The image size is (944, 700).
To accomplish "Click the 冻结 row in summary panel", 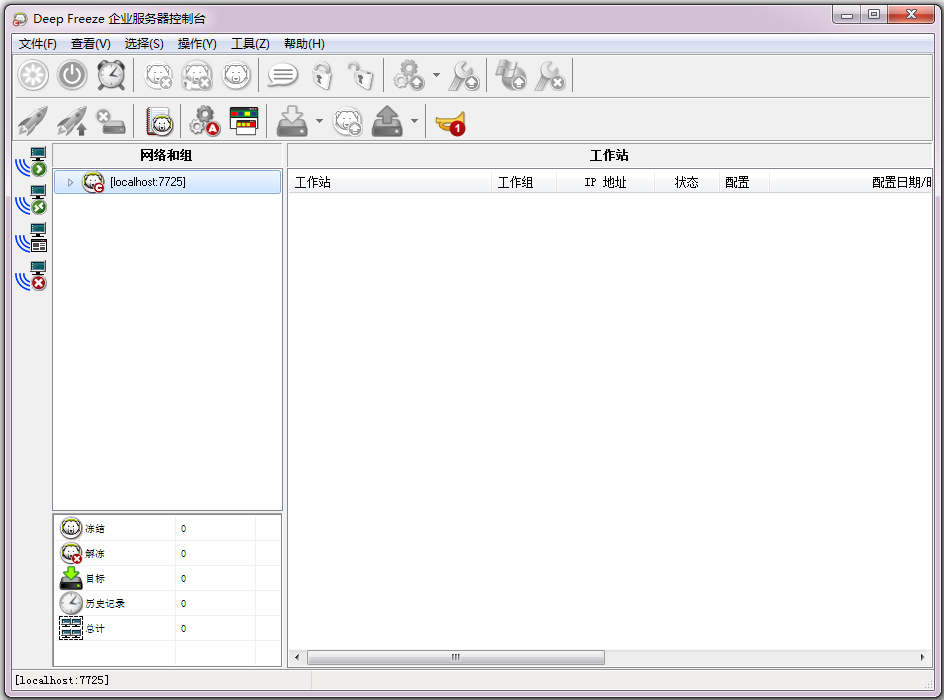I will [x=167, y=528].
